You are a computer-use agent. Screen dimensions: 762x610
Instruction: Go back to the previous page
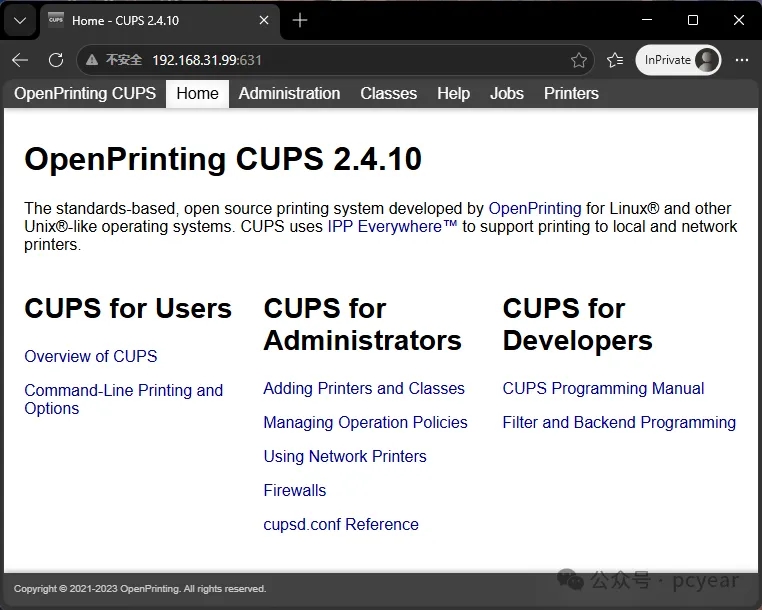(x=20, y=60)
